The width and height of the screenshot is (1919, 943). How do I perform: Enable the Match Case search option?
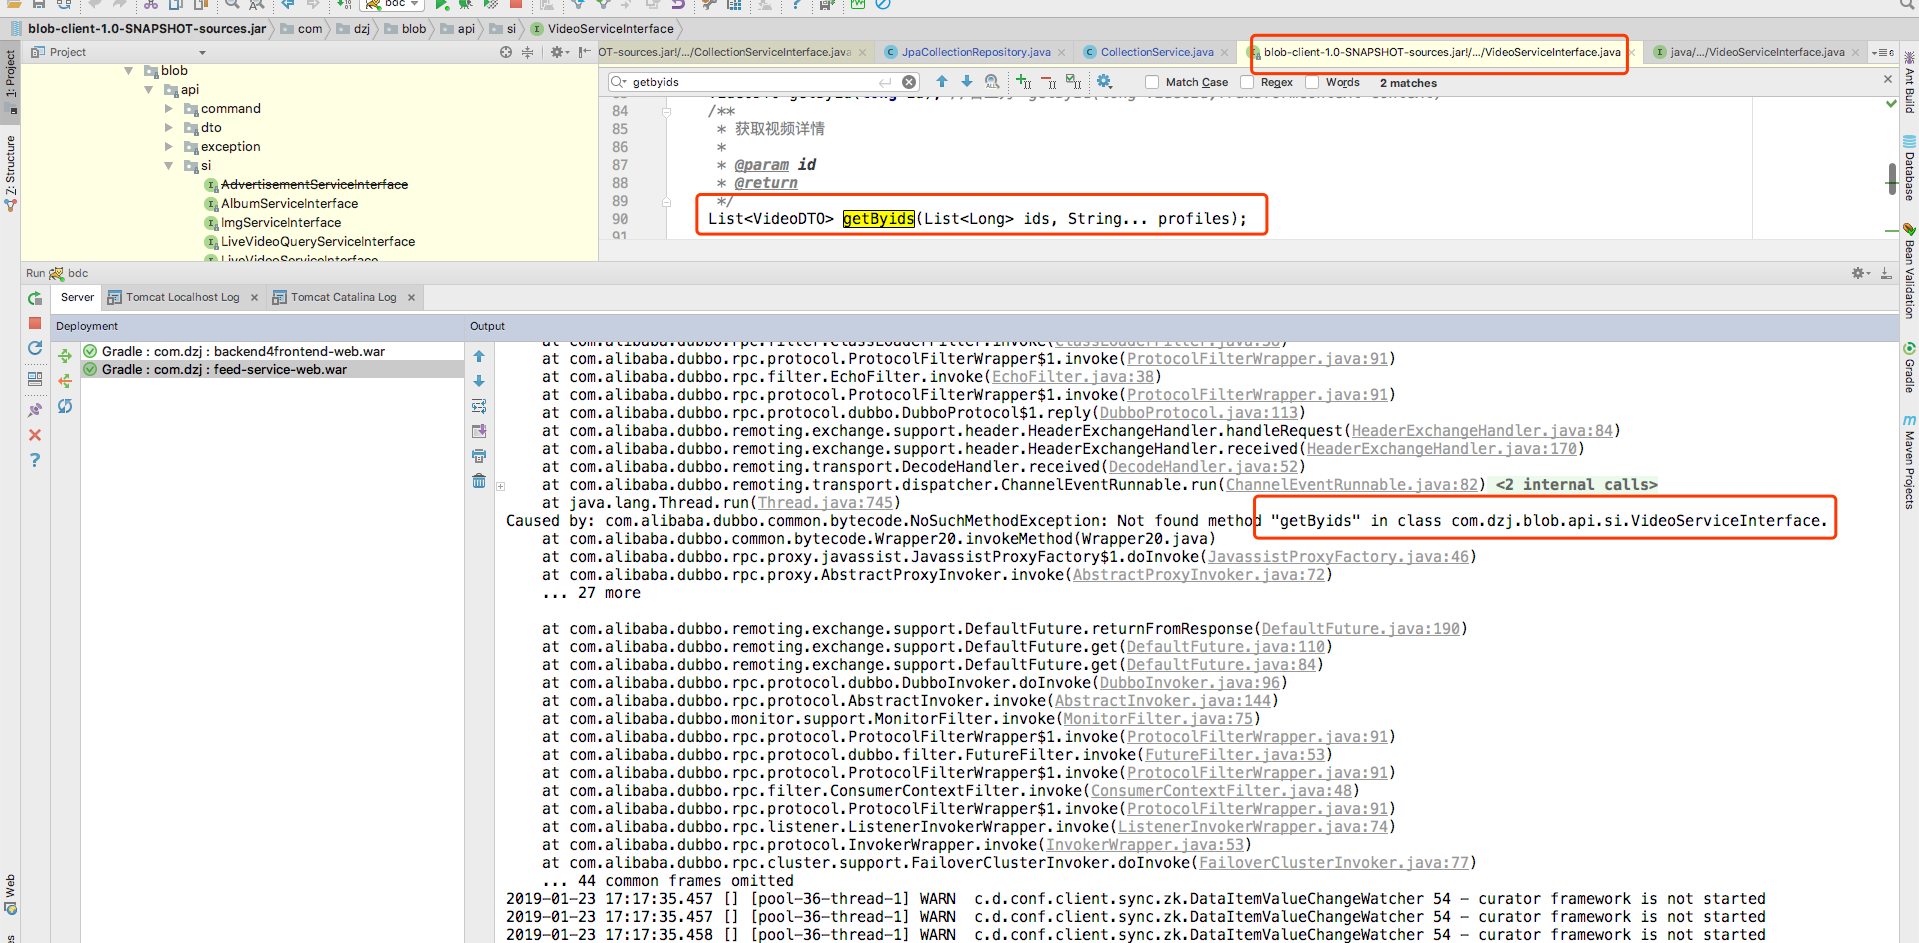(x=1152, y=82)
